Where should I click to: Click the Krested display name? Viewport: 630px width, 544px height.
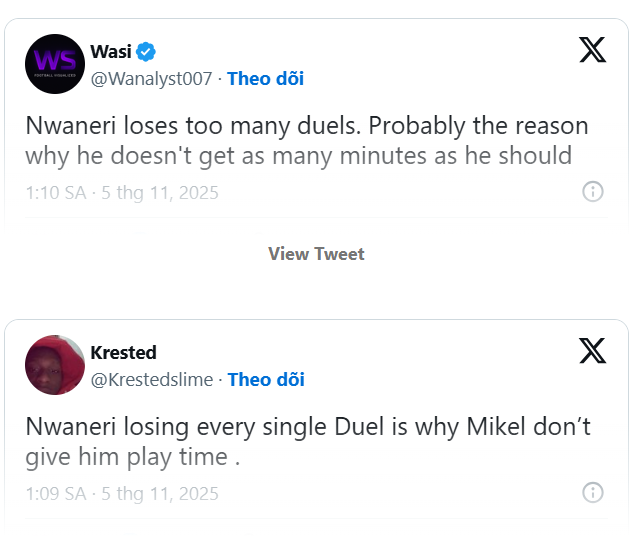pos(123,353)
